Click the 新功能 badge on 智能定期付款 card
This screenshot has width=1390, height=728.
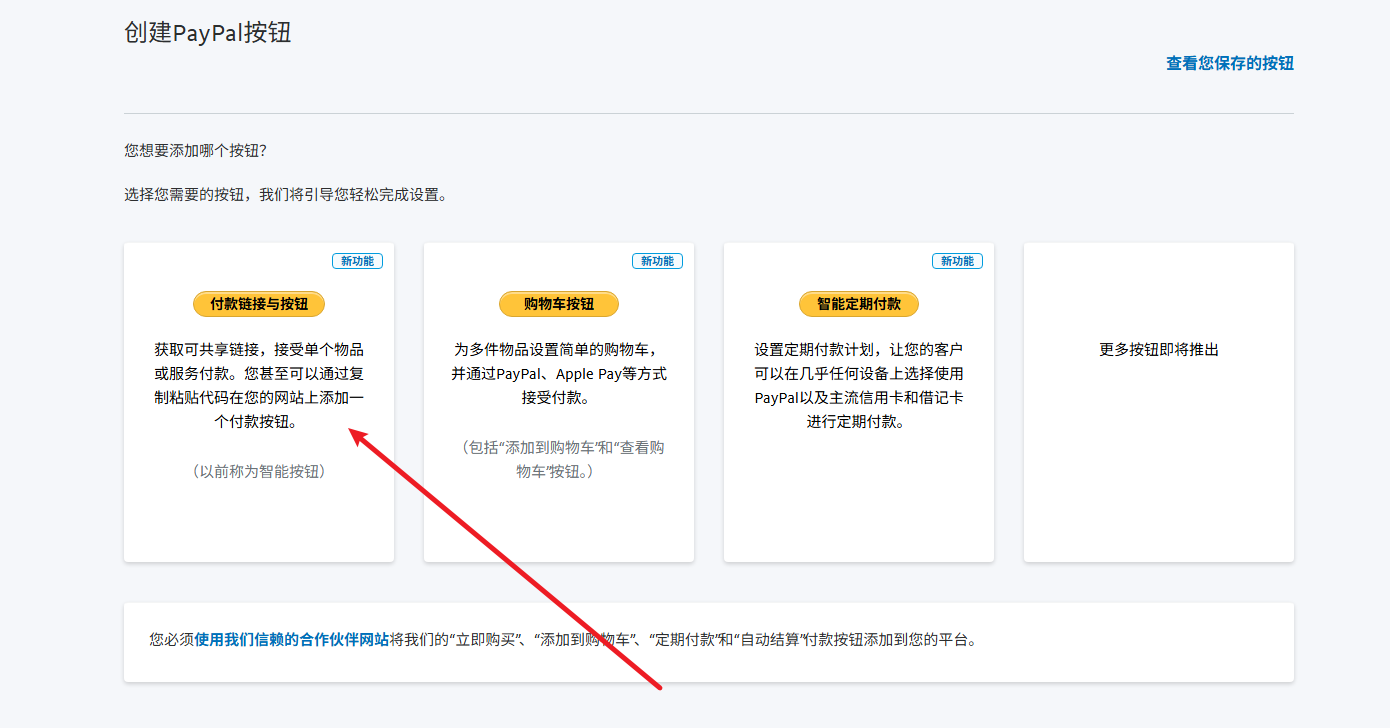[x=957, y=261]
